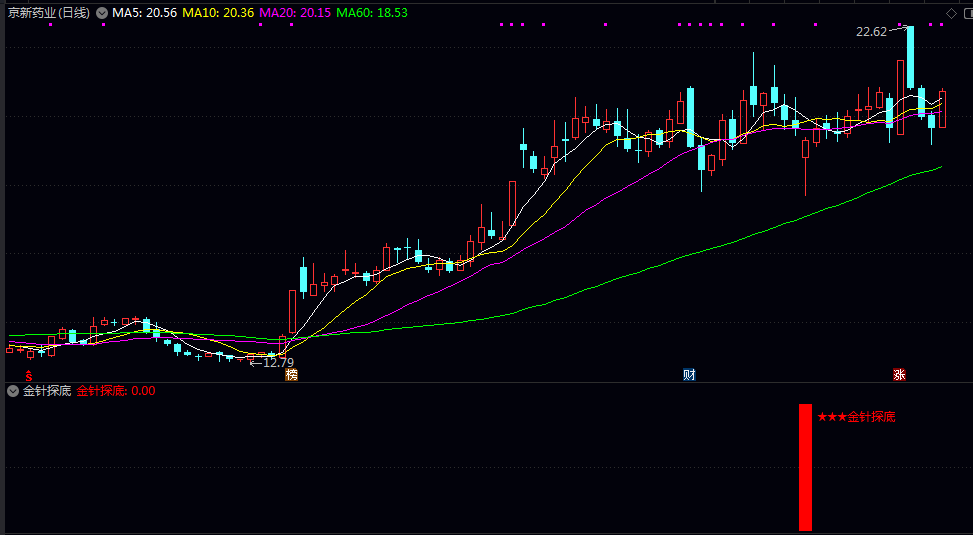Click the red S marker icon

coord(29,375)
